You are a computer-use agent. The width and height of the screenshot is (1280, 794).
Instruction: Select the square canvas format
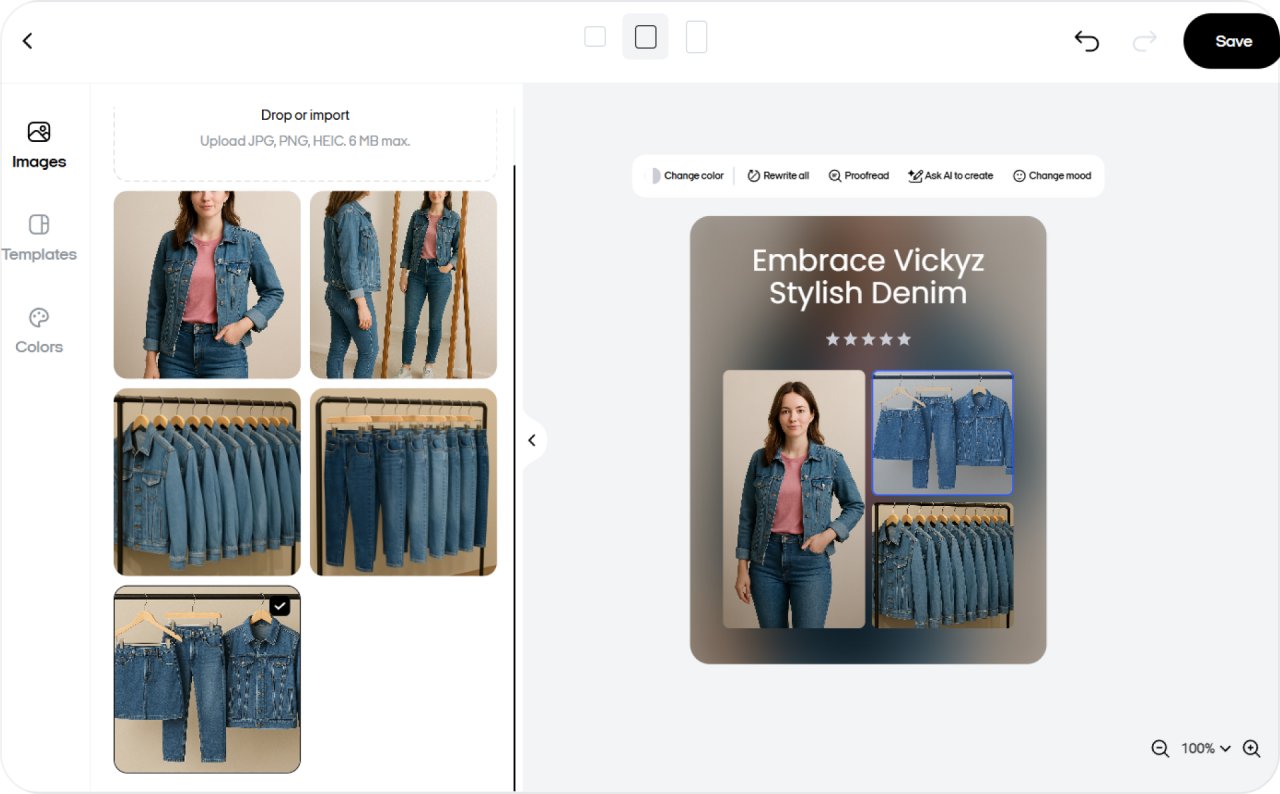click(x=645, y=36)
